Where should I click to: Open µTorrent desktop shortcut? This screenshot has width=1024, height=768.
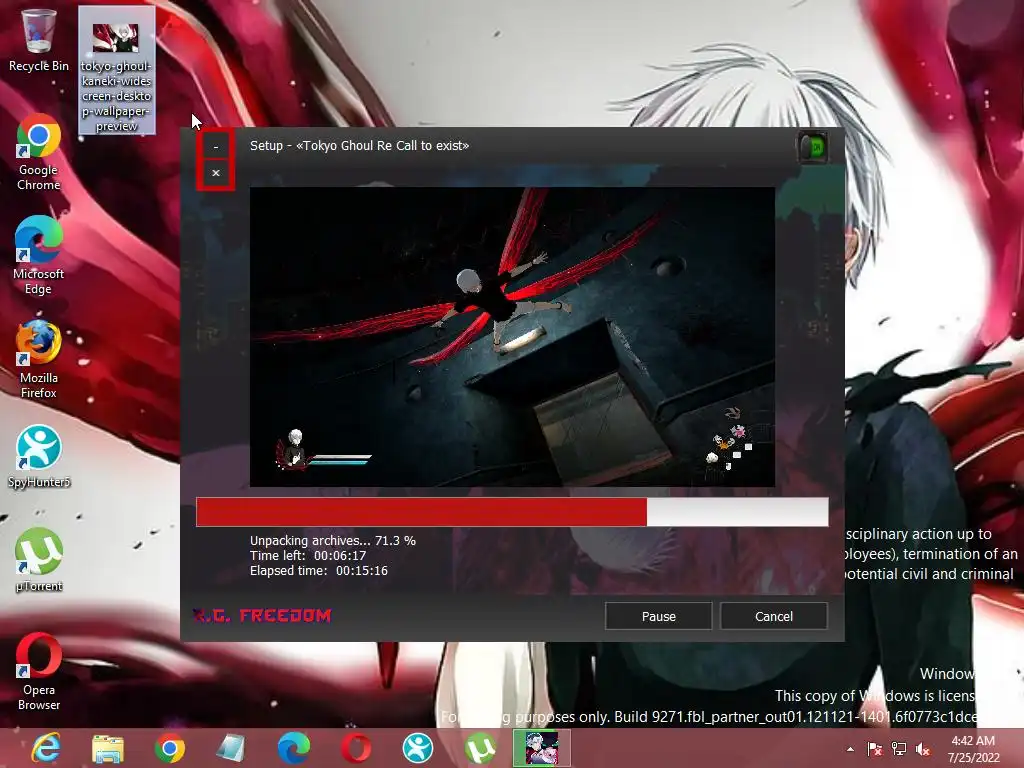click(x=39, y=560)
